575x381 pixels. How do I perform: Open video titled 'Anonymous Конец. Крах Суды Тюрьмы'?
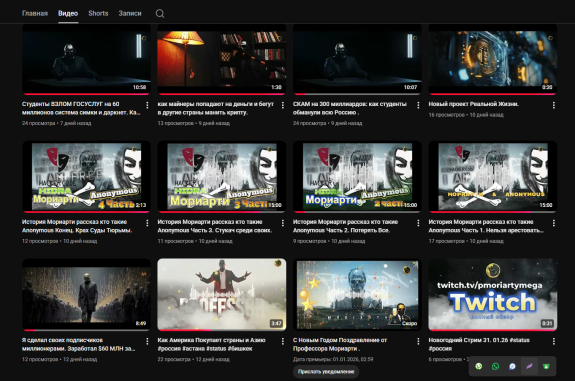click(77, 226)
